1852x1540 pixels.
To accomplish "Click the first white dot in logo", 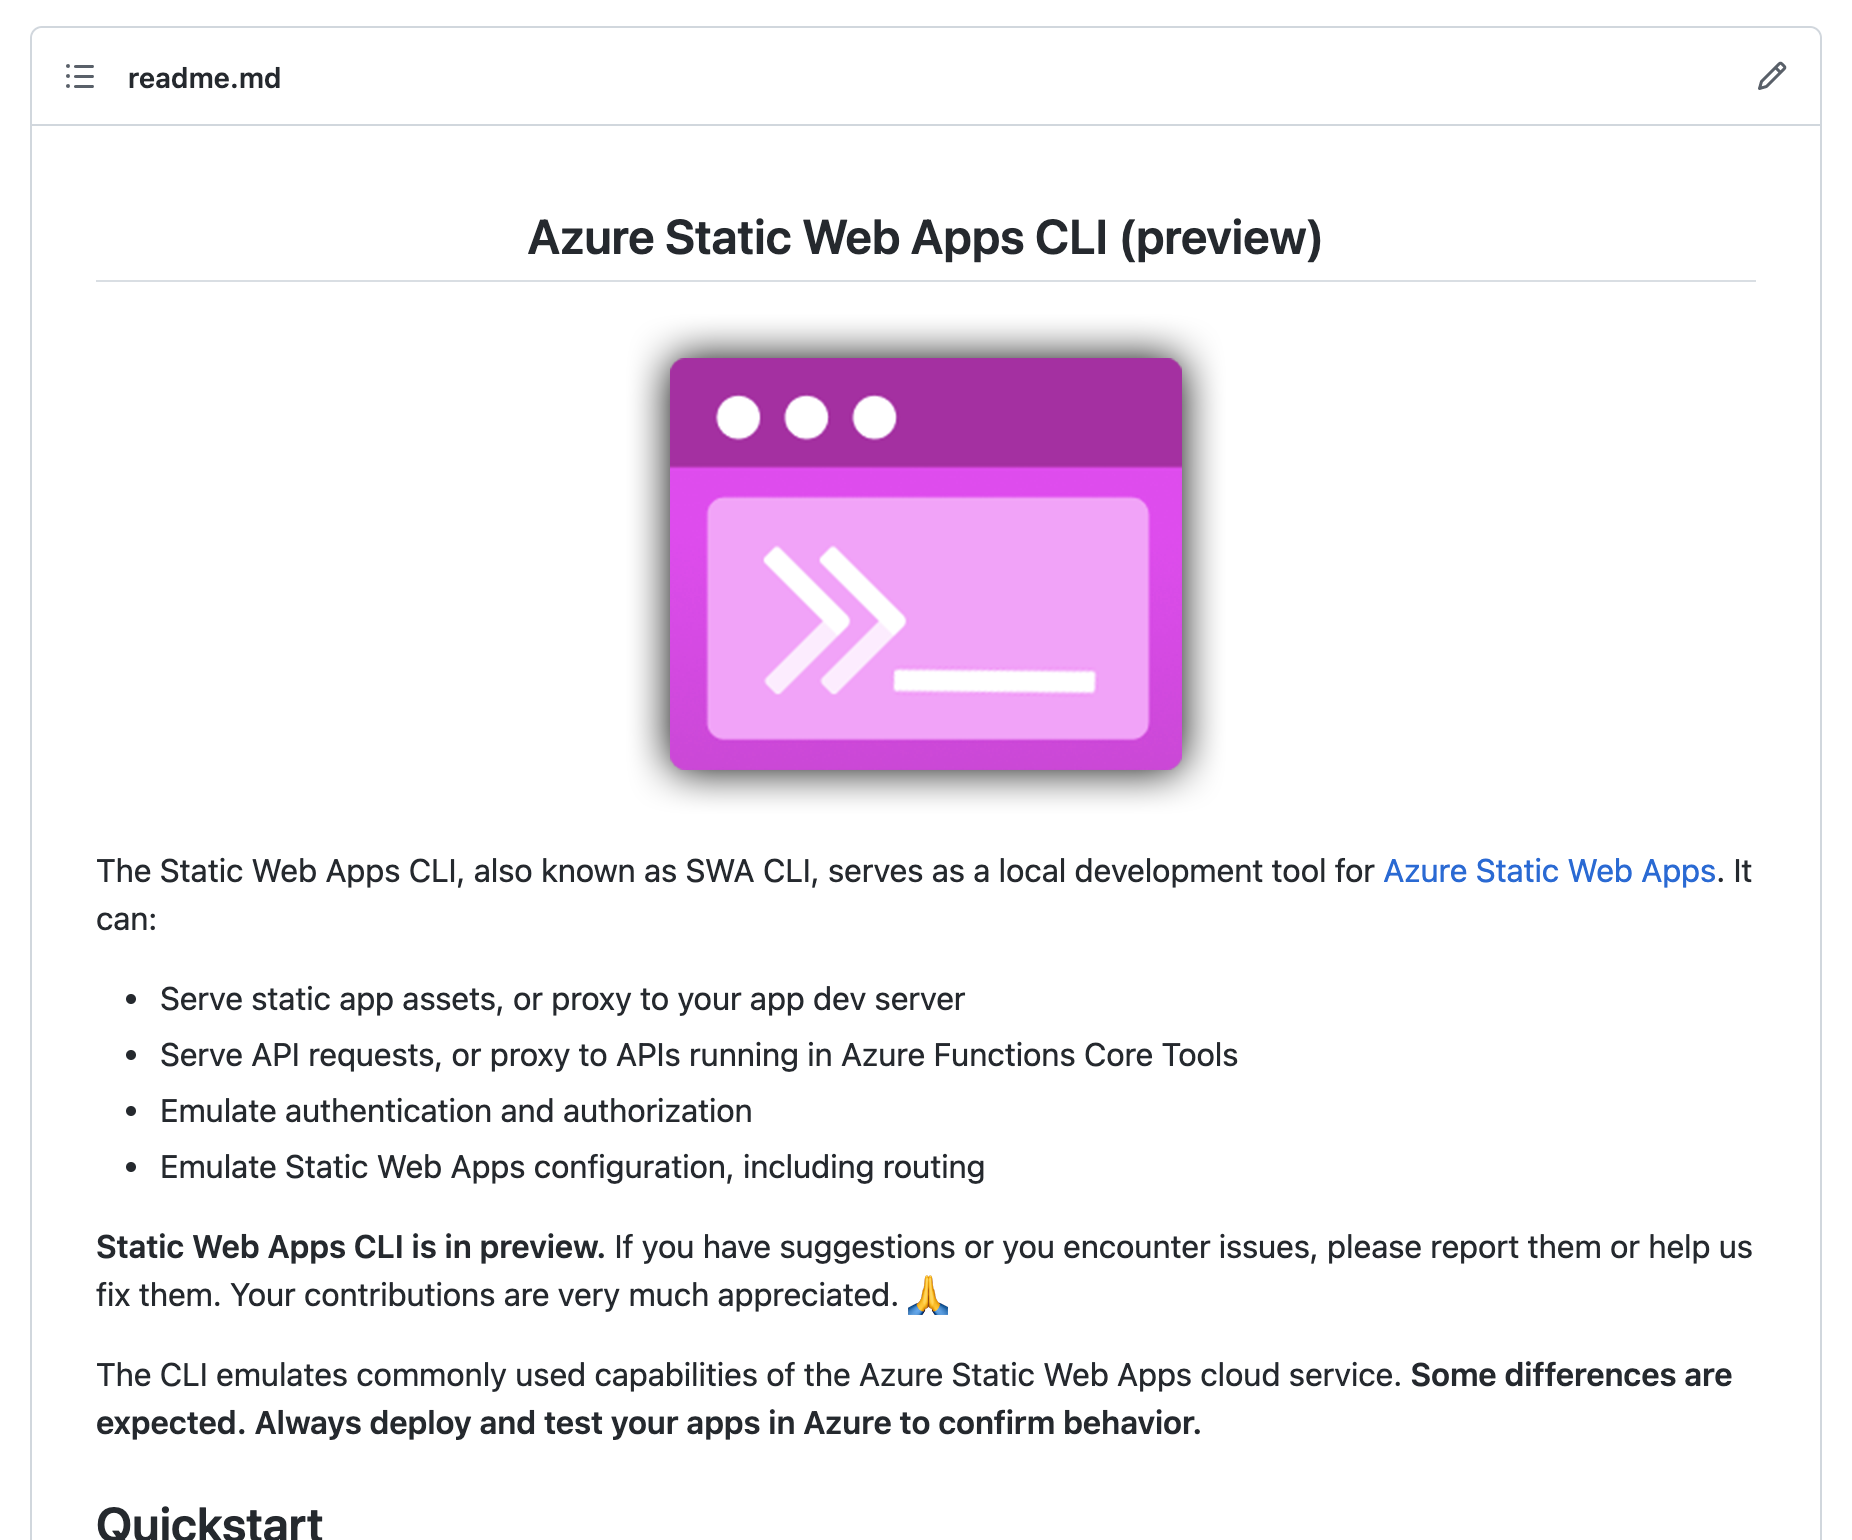I will (x=738, y=417).
